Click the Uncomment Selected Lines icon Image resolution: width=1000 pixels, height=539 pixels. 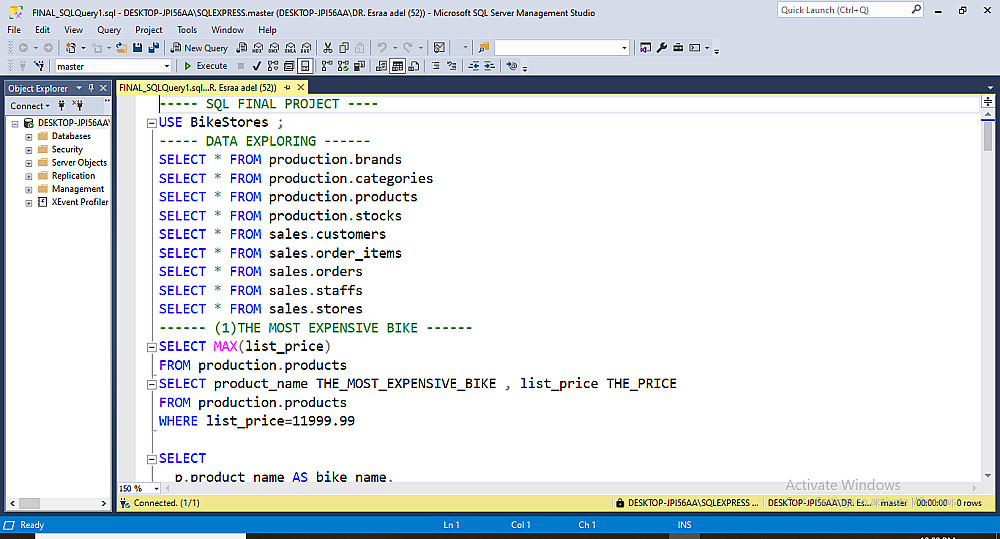click(452, 66)
